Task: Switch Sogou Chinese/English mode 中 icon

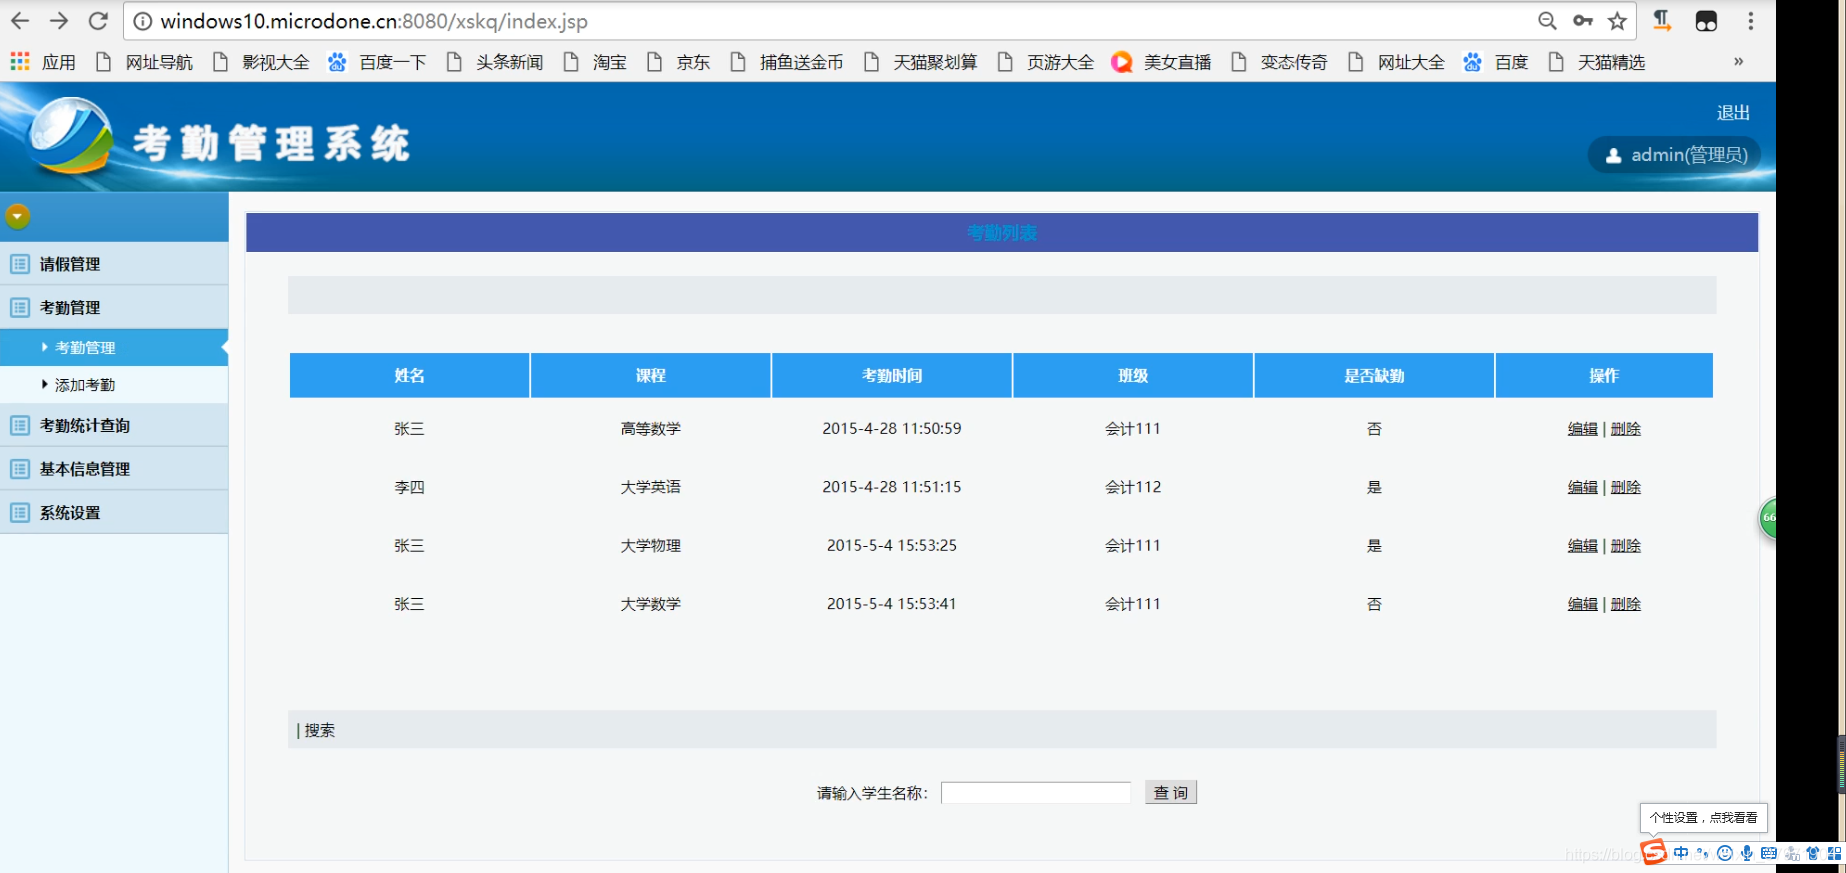Action: 1681,853
